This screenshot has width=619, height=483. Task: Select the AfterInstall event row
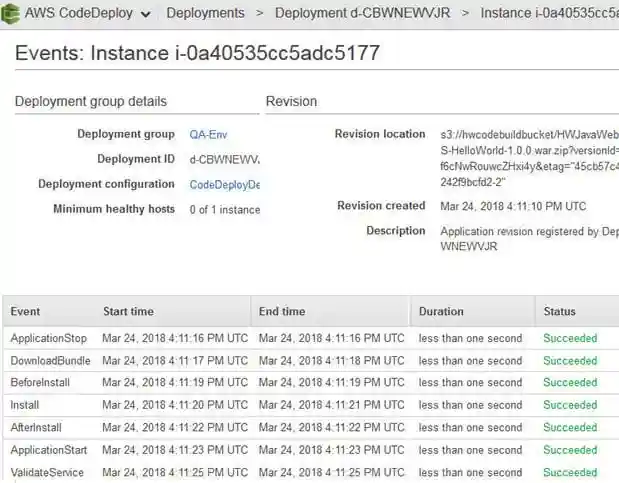click(311, 427)
